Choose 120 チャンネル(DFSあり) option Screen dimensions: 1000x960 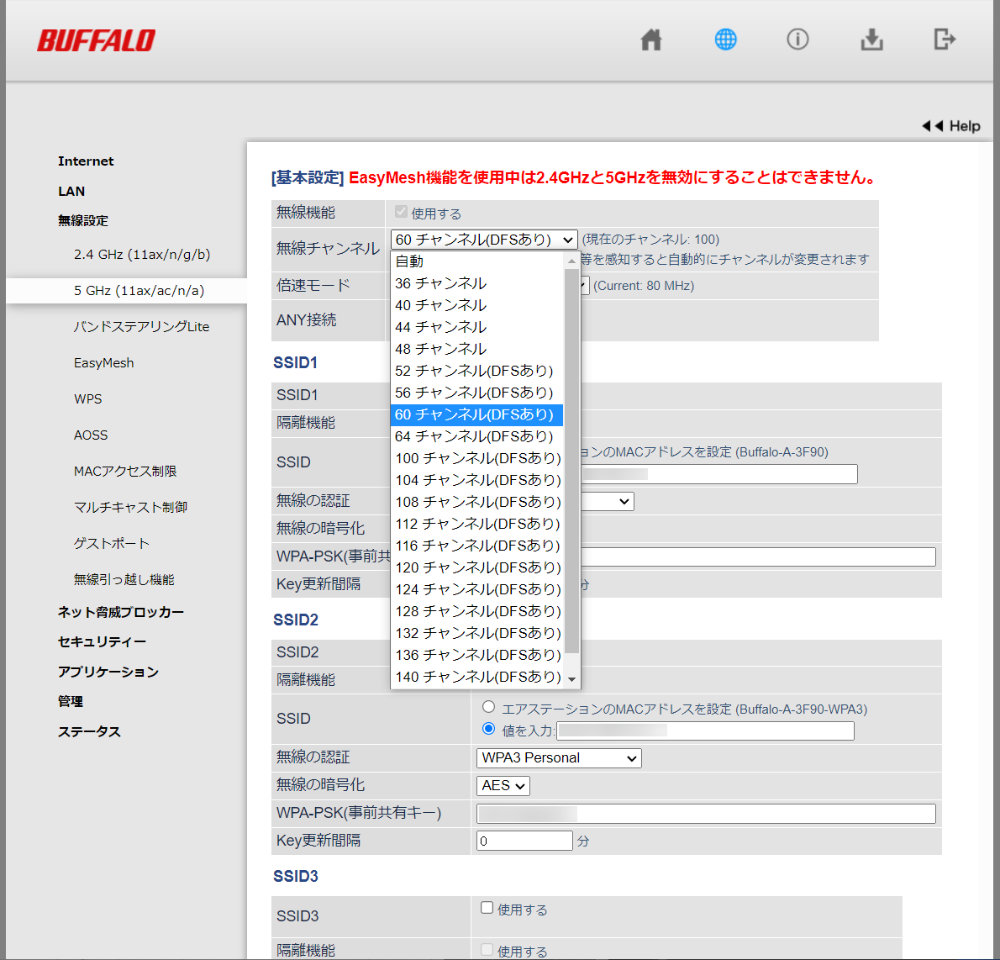476,567
